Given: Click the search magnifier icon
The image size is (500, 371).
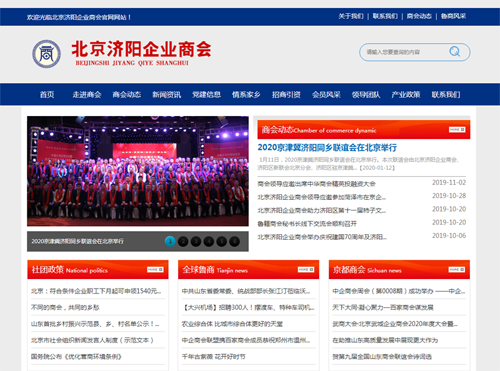Looking at the screenshot, I should click(x=455, y=51).
